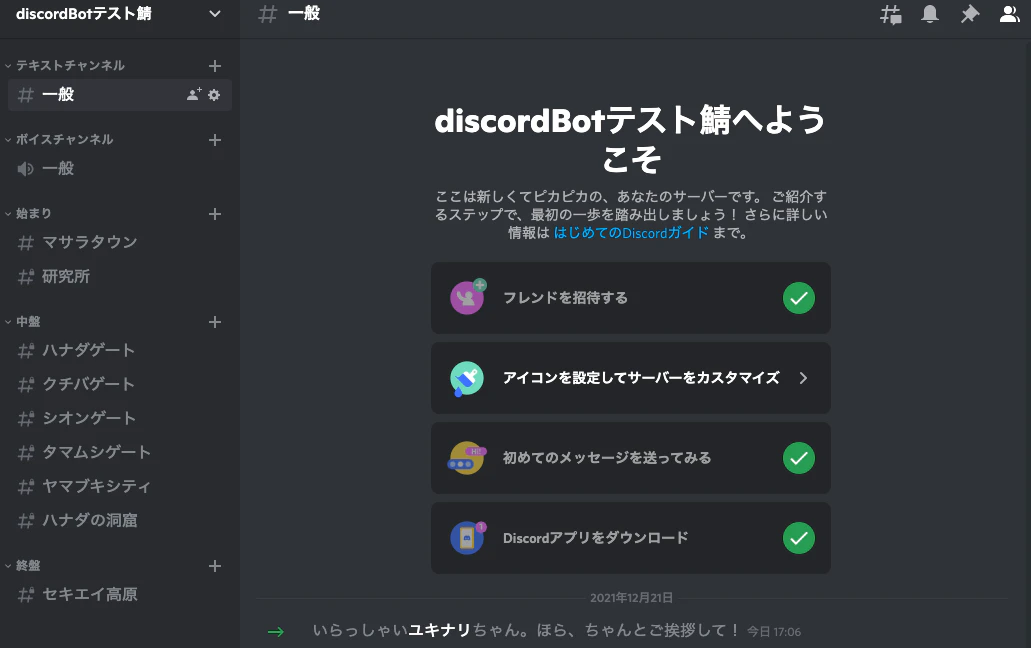Open はじめてのDiscordガイド link

[x=631, y=233]
